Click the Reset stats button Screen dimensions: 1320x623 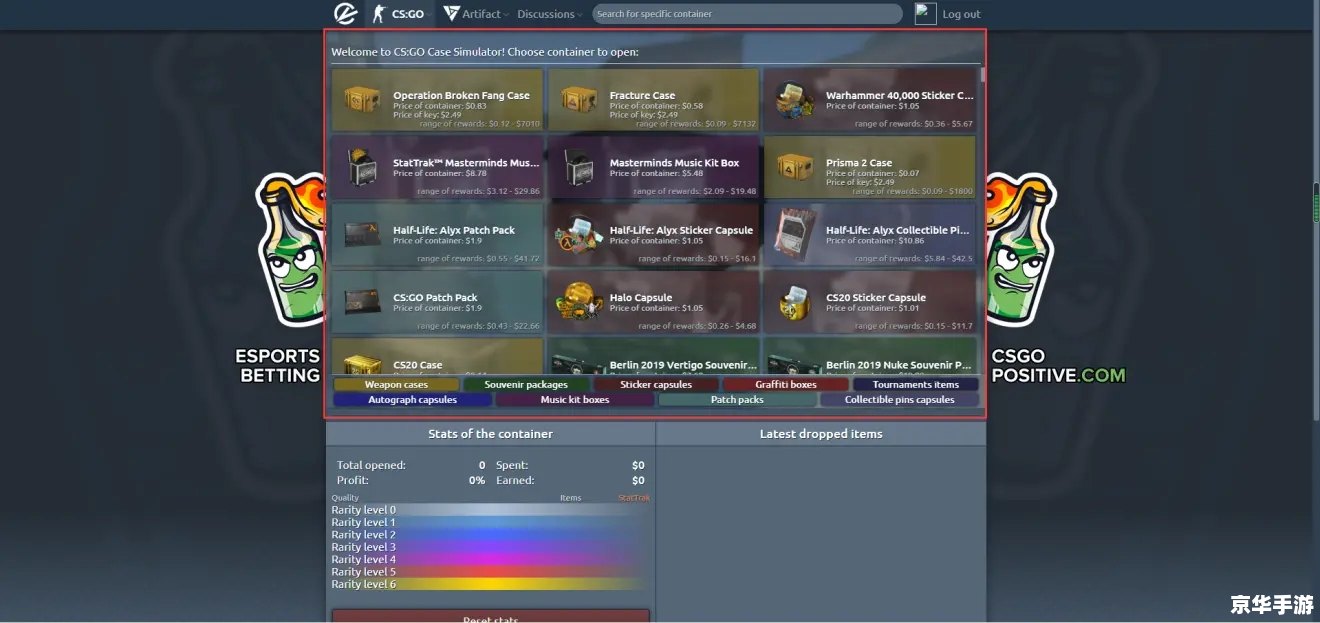[490, 617]
